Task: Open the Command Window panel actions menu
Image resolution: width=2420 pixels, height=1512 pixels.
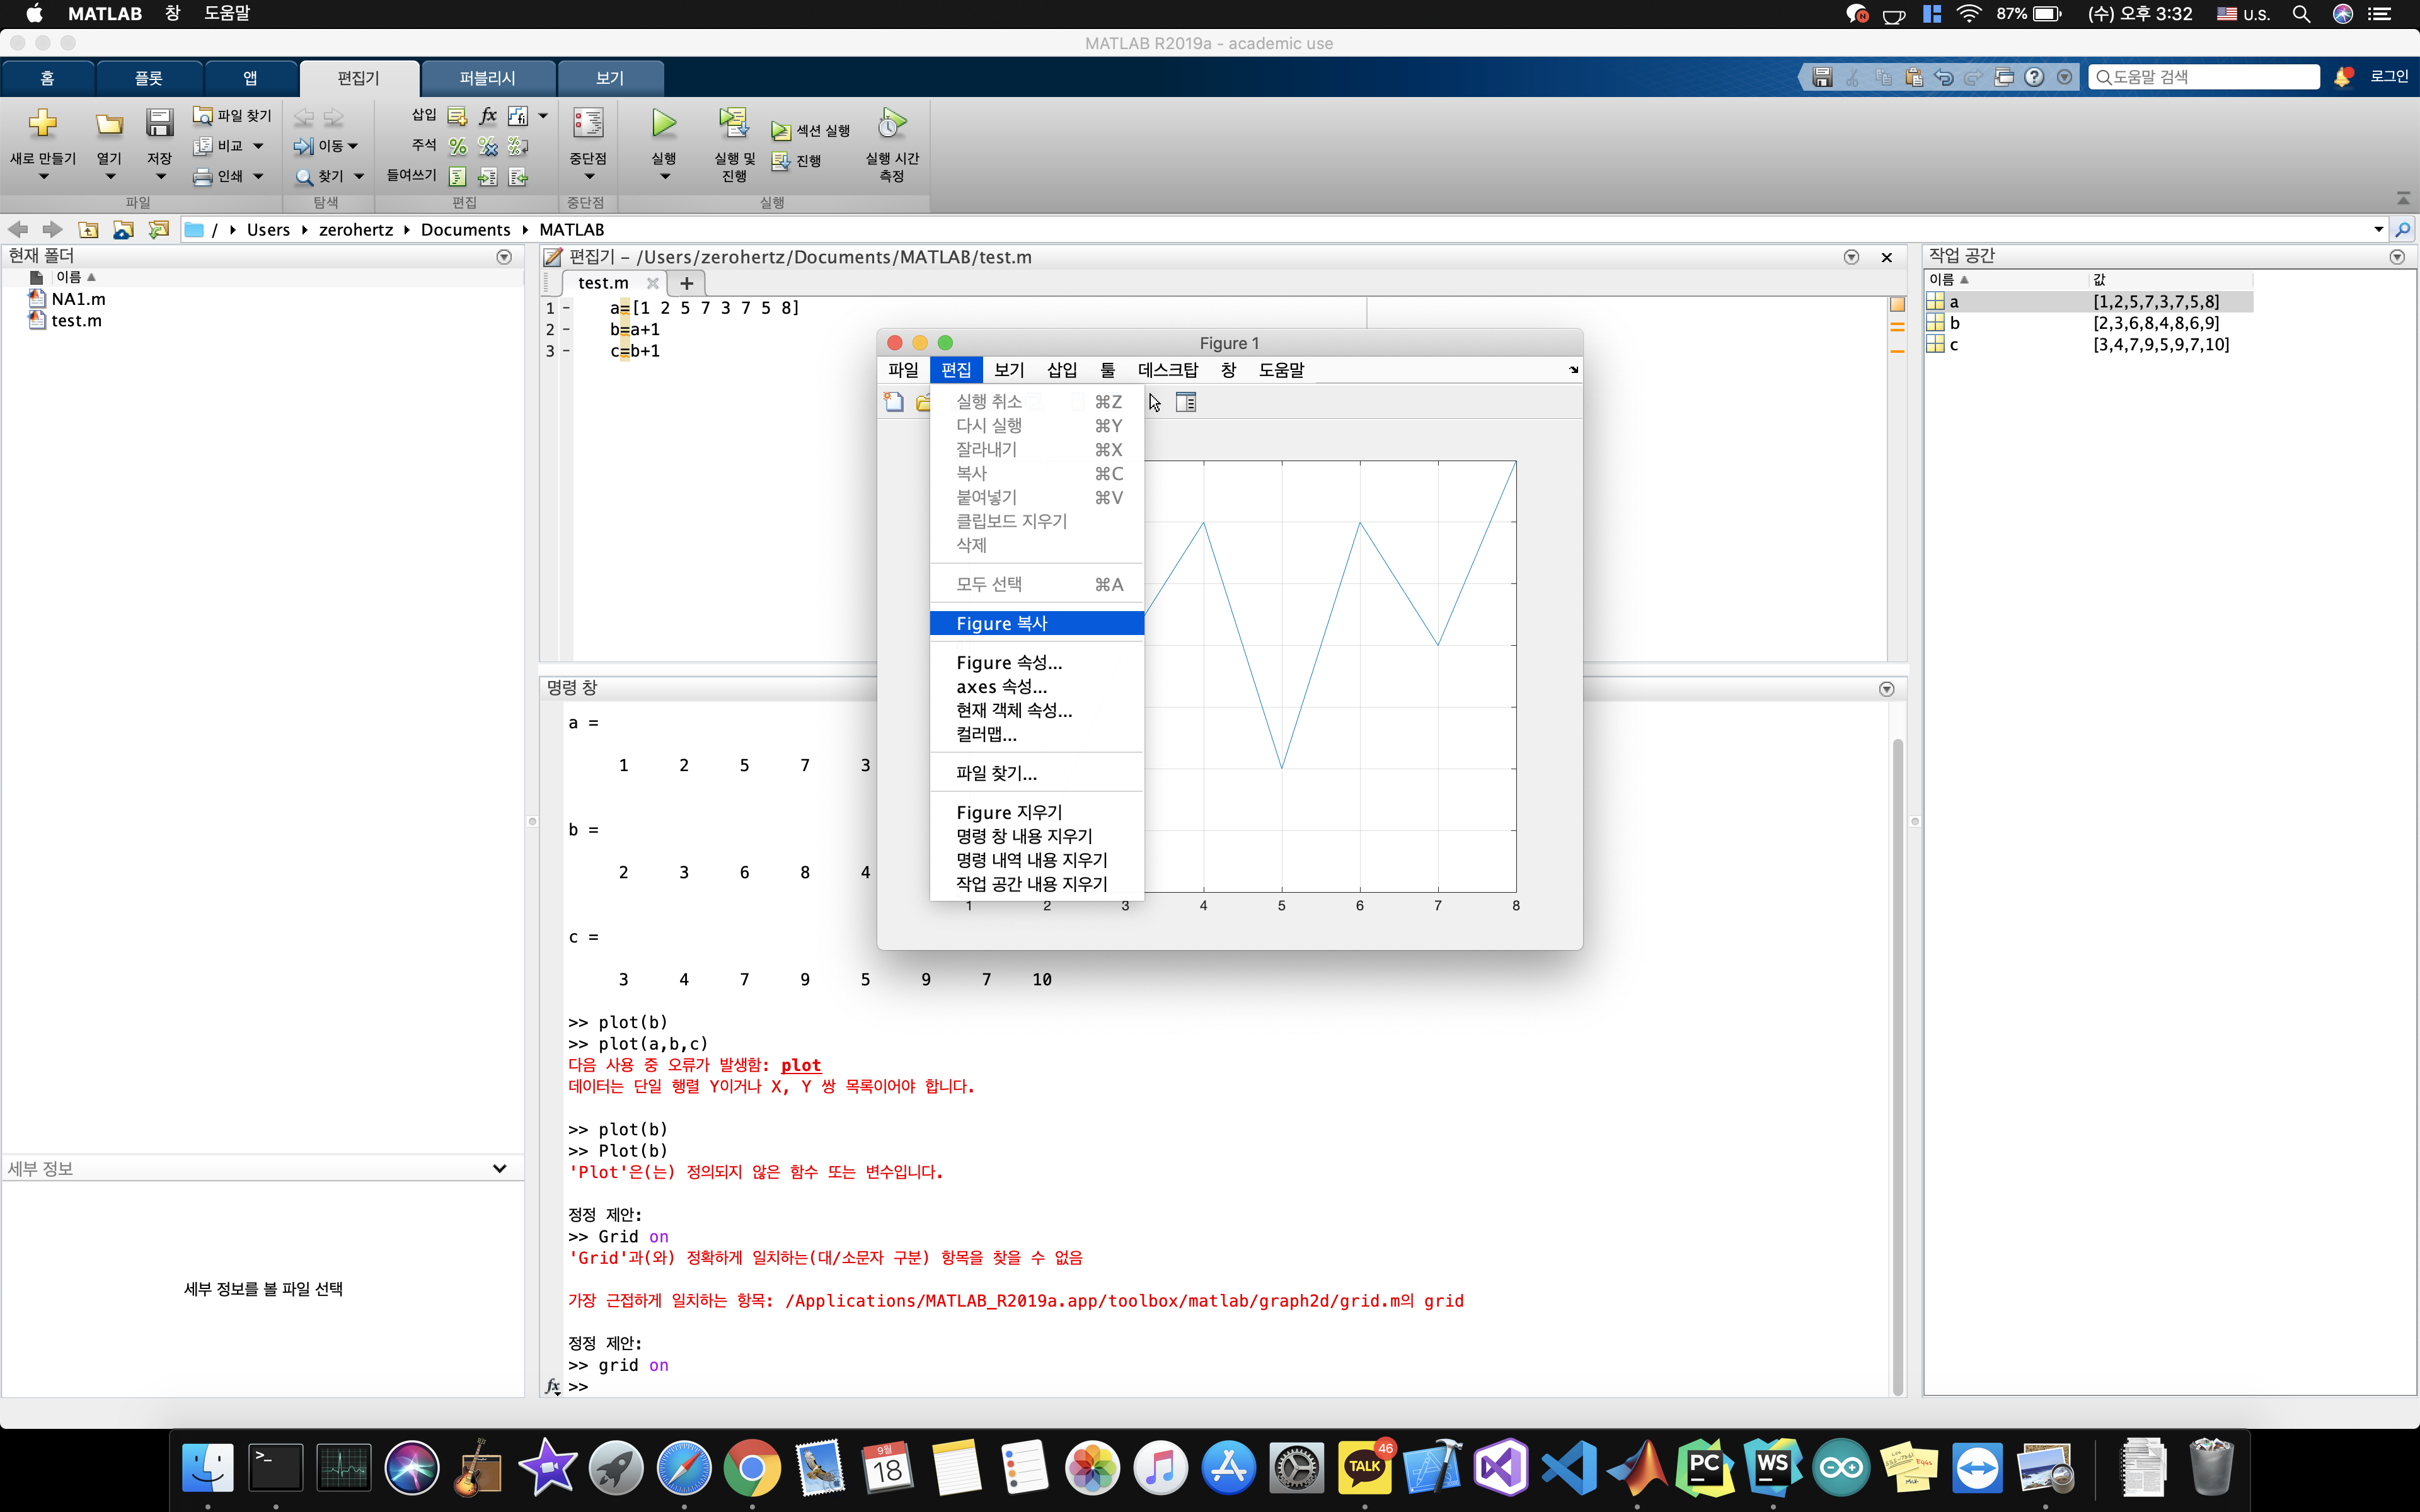Action: pos(1887,689)
